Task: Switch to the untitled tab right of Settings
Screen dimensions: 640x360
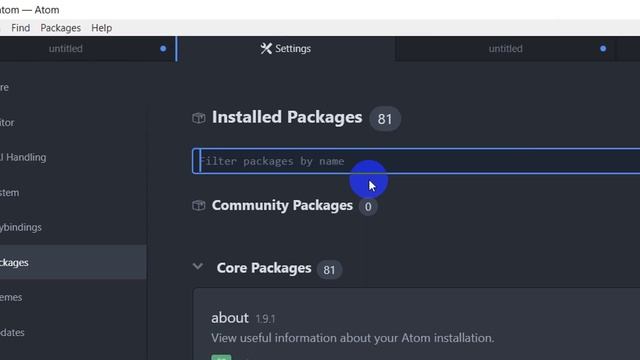Action: point(505,49)
